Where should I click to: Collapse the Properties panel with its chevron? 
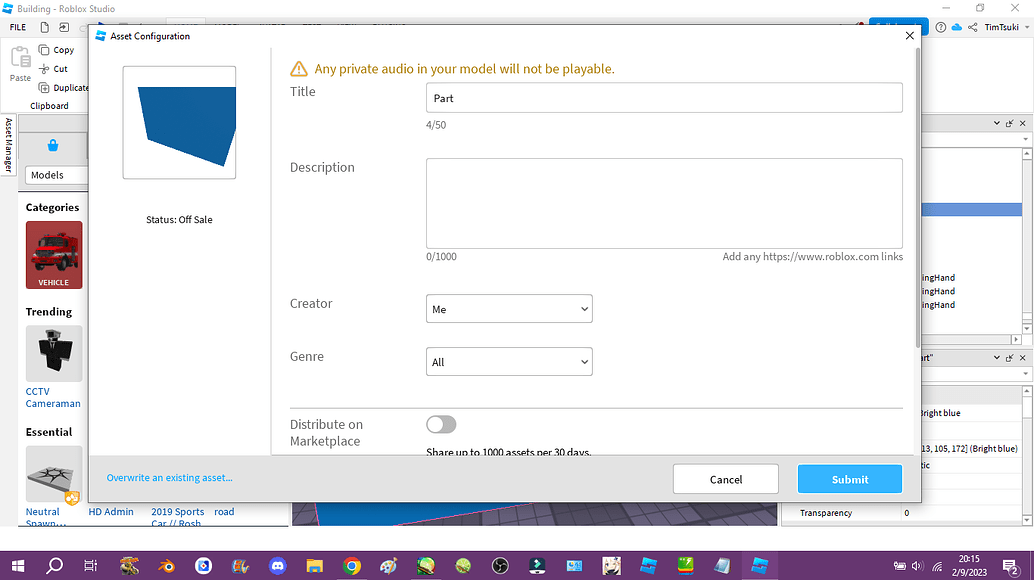click(996, 357)
